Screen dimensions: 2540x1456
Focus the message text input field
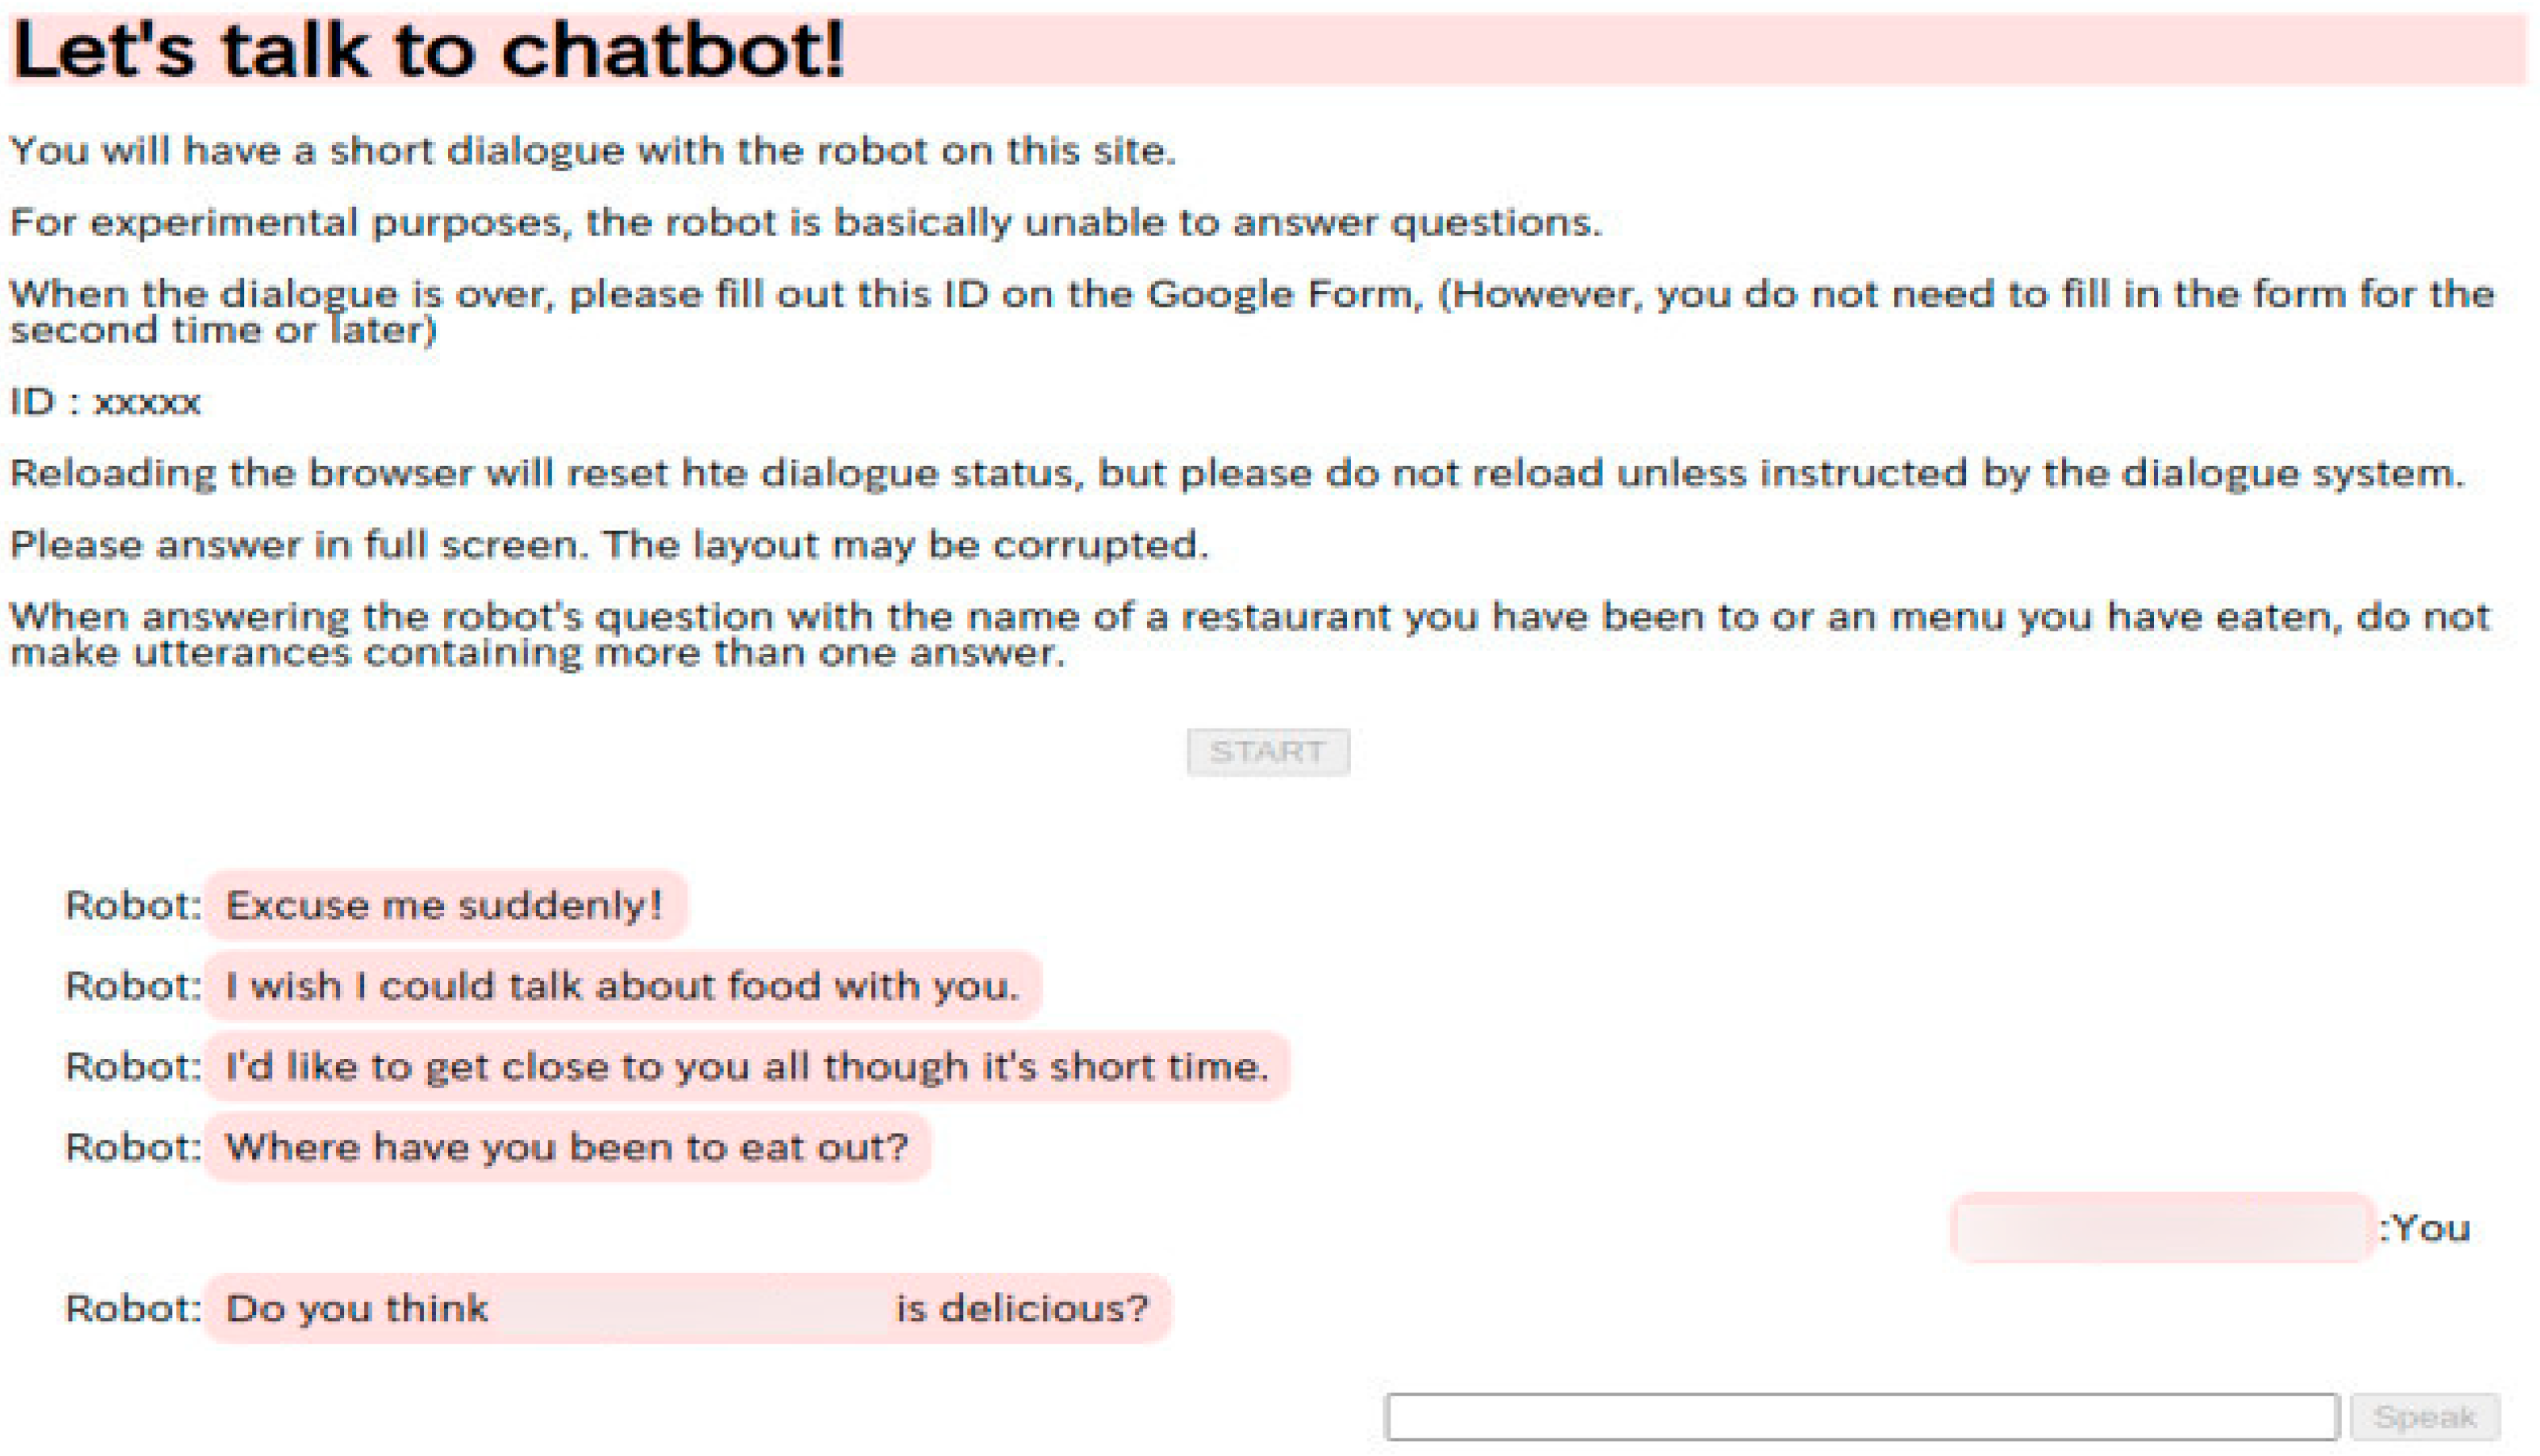[1861, 1416]
